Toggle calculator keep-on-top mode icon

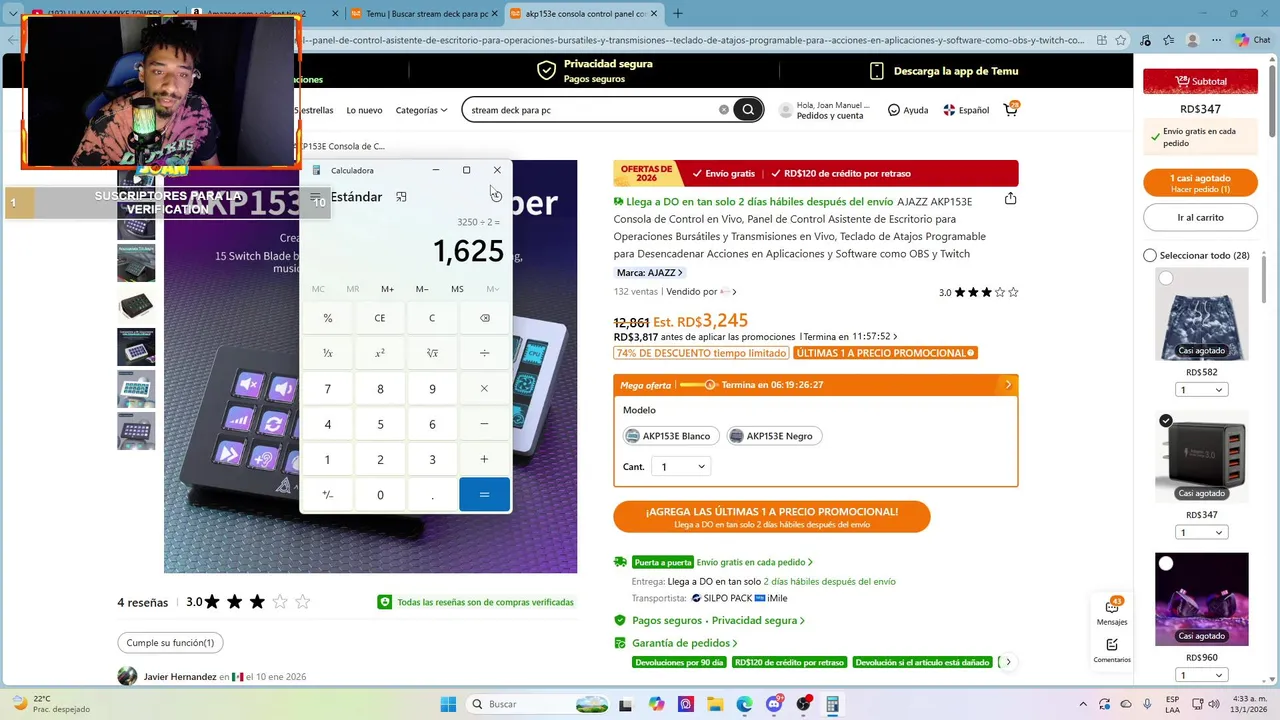coord(401,197)
